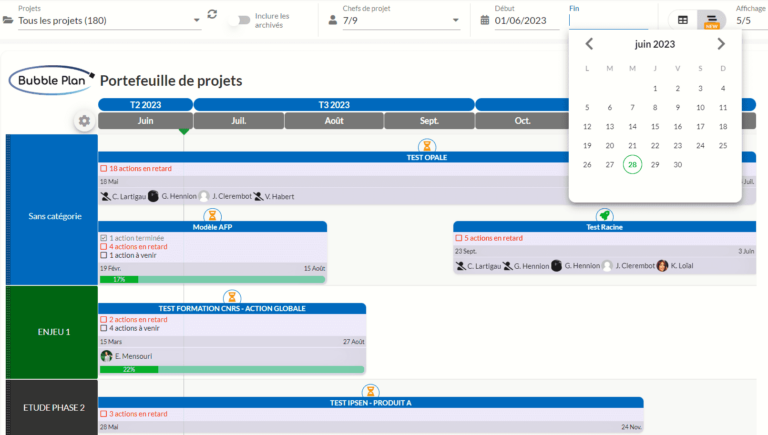Select T3 2023 quarter header
768x435 pixels.
(334, 104)
